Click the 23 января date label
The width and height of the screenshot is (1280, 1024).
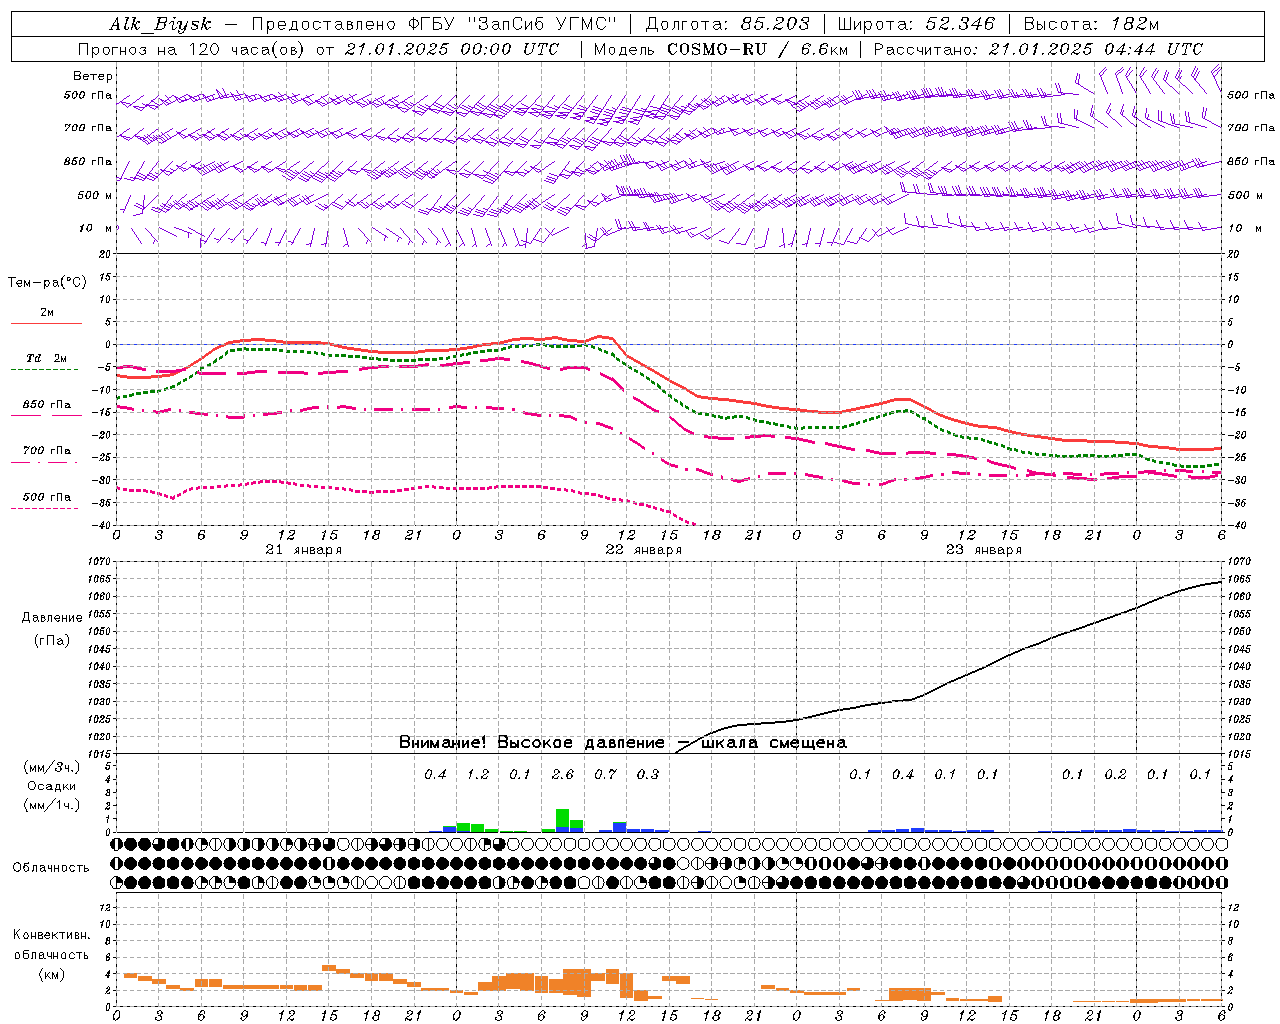pos(984,549)
